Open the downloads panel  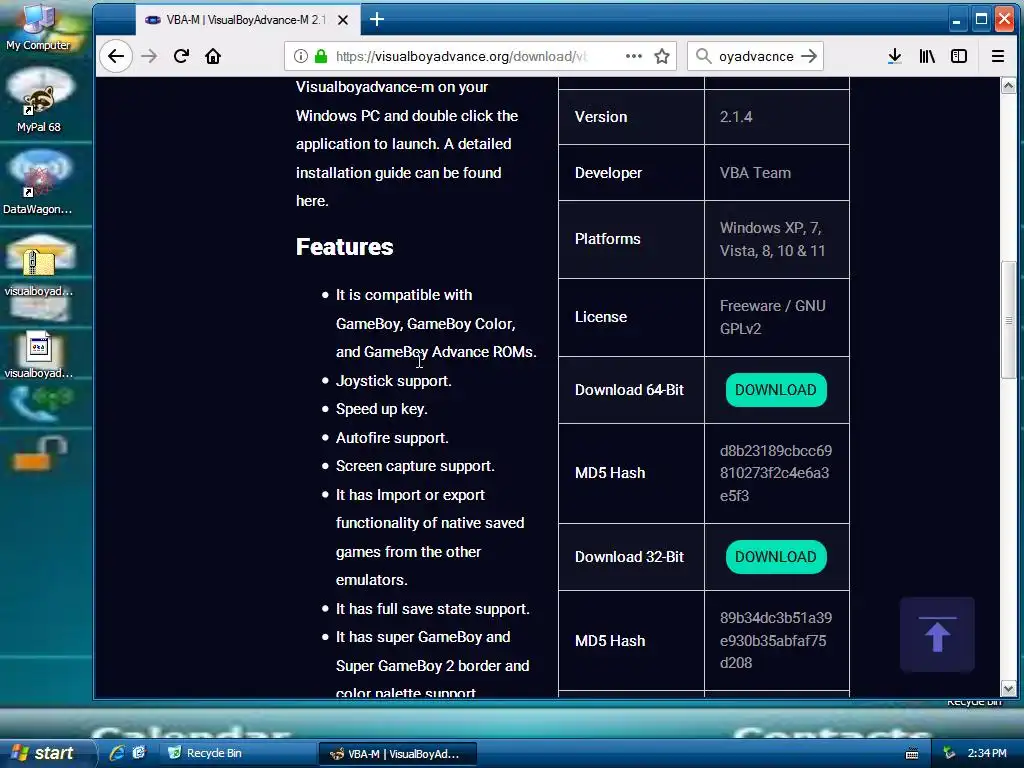[895, 56]
